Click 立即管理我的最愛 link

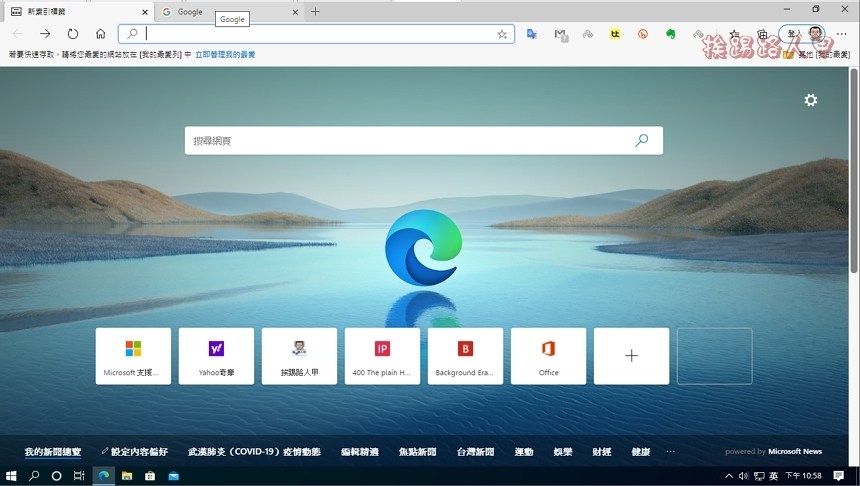tap(225, 54)
